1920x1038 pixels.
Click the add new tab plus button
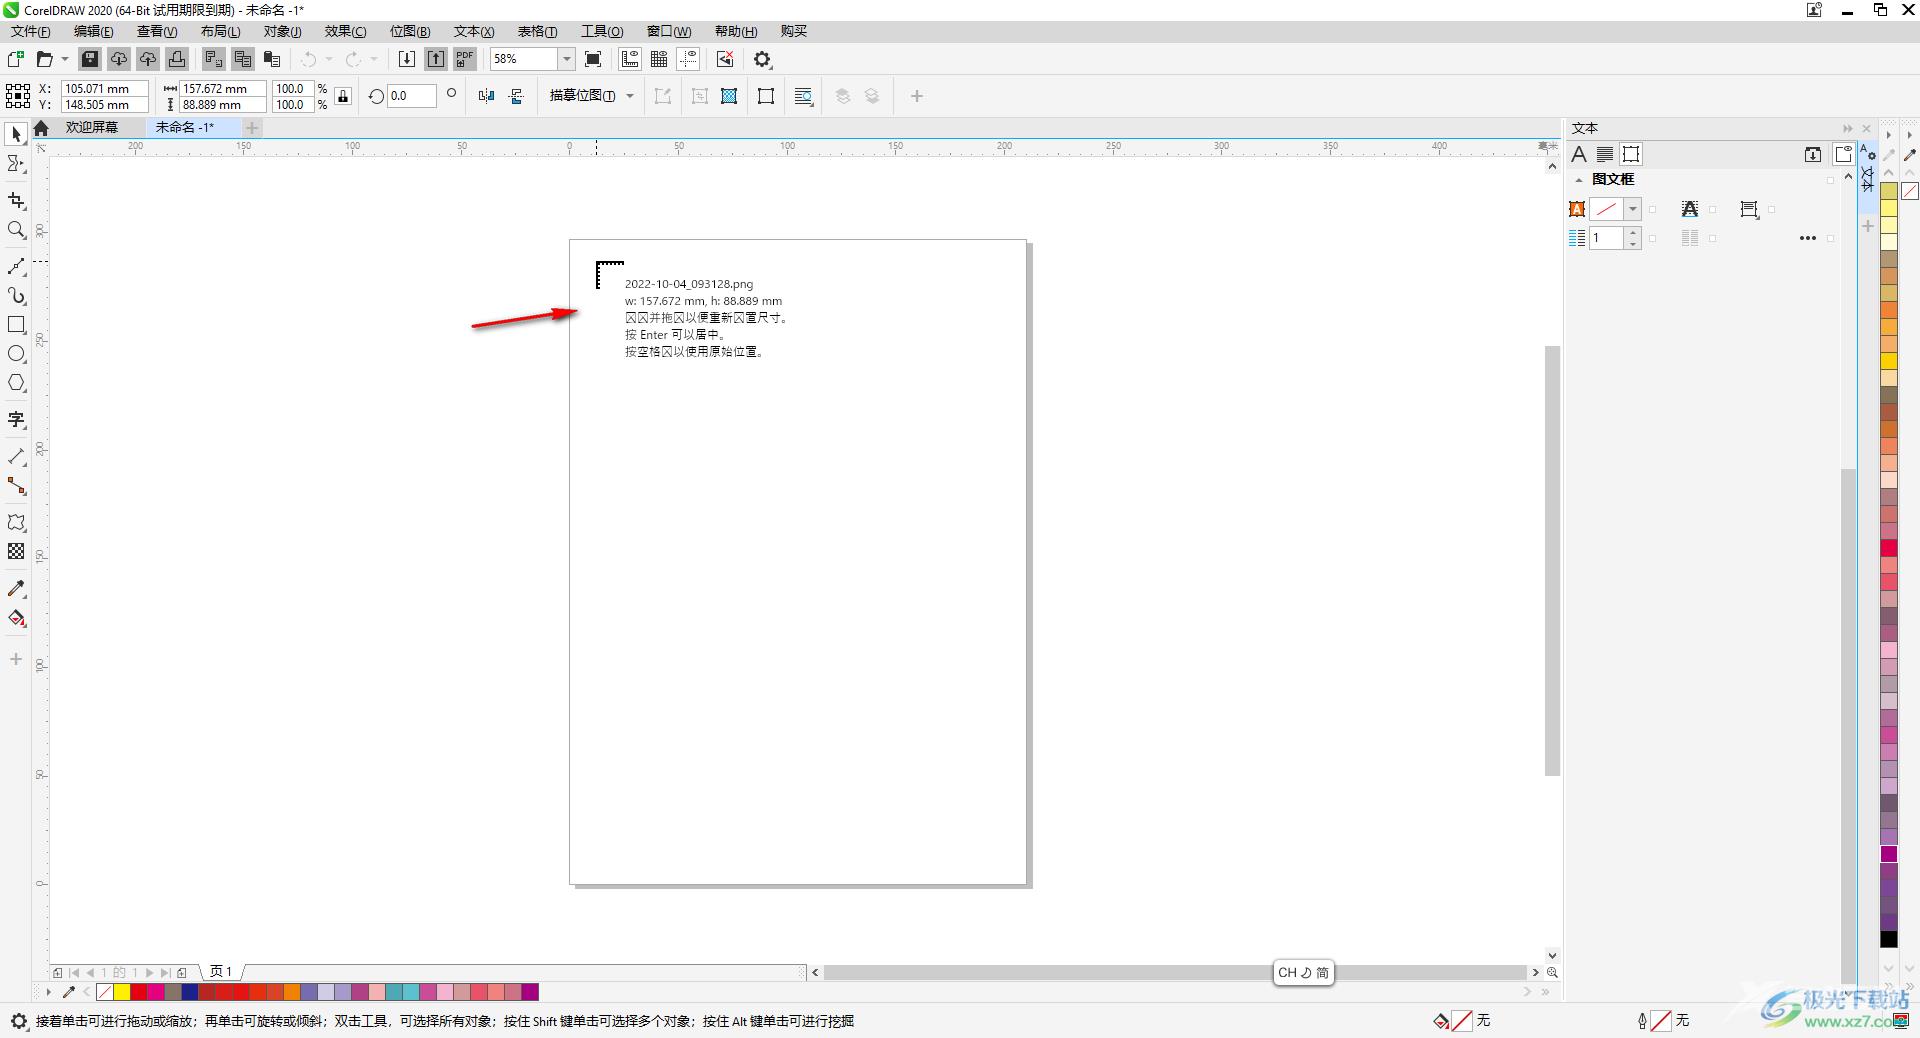252,127
